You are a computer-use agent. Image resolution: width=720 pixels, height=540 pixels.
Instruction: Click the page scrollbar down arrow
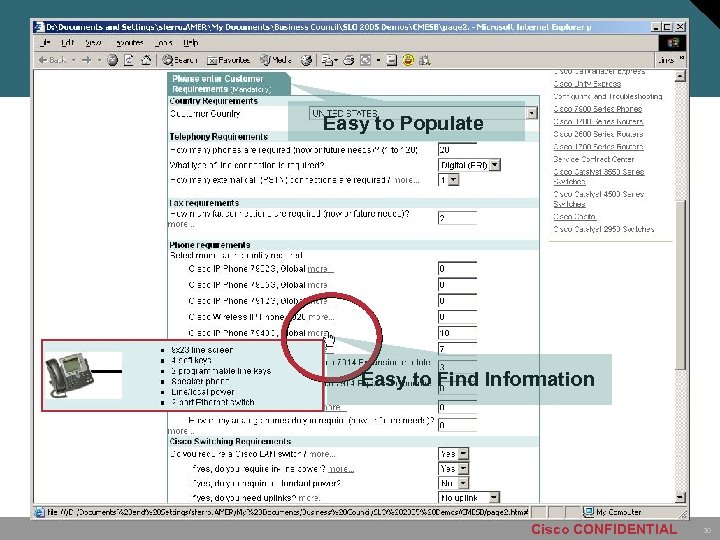pyautogui.click(x=681, y=497)
